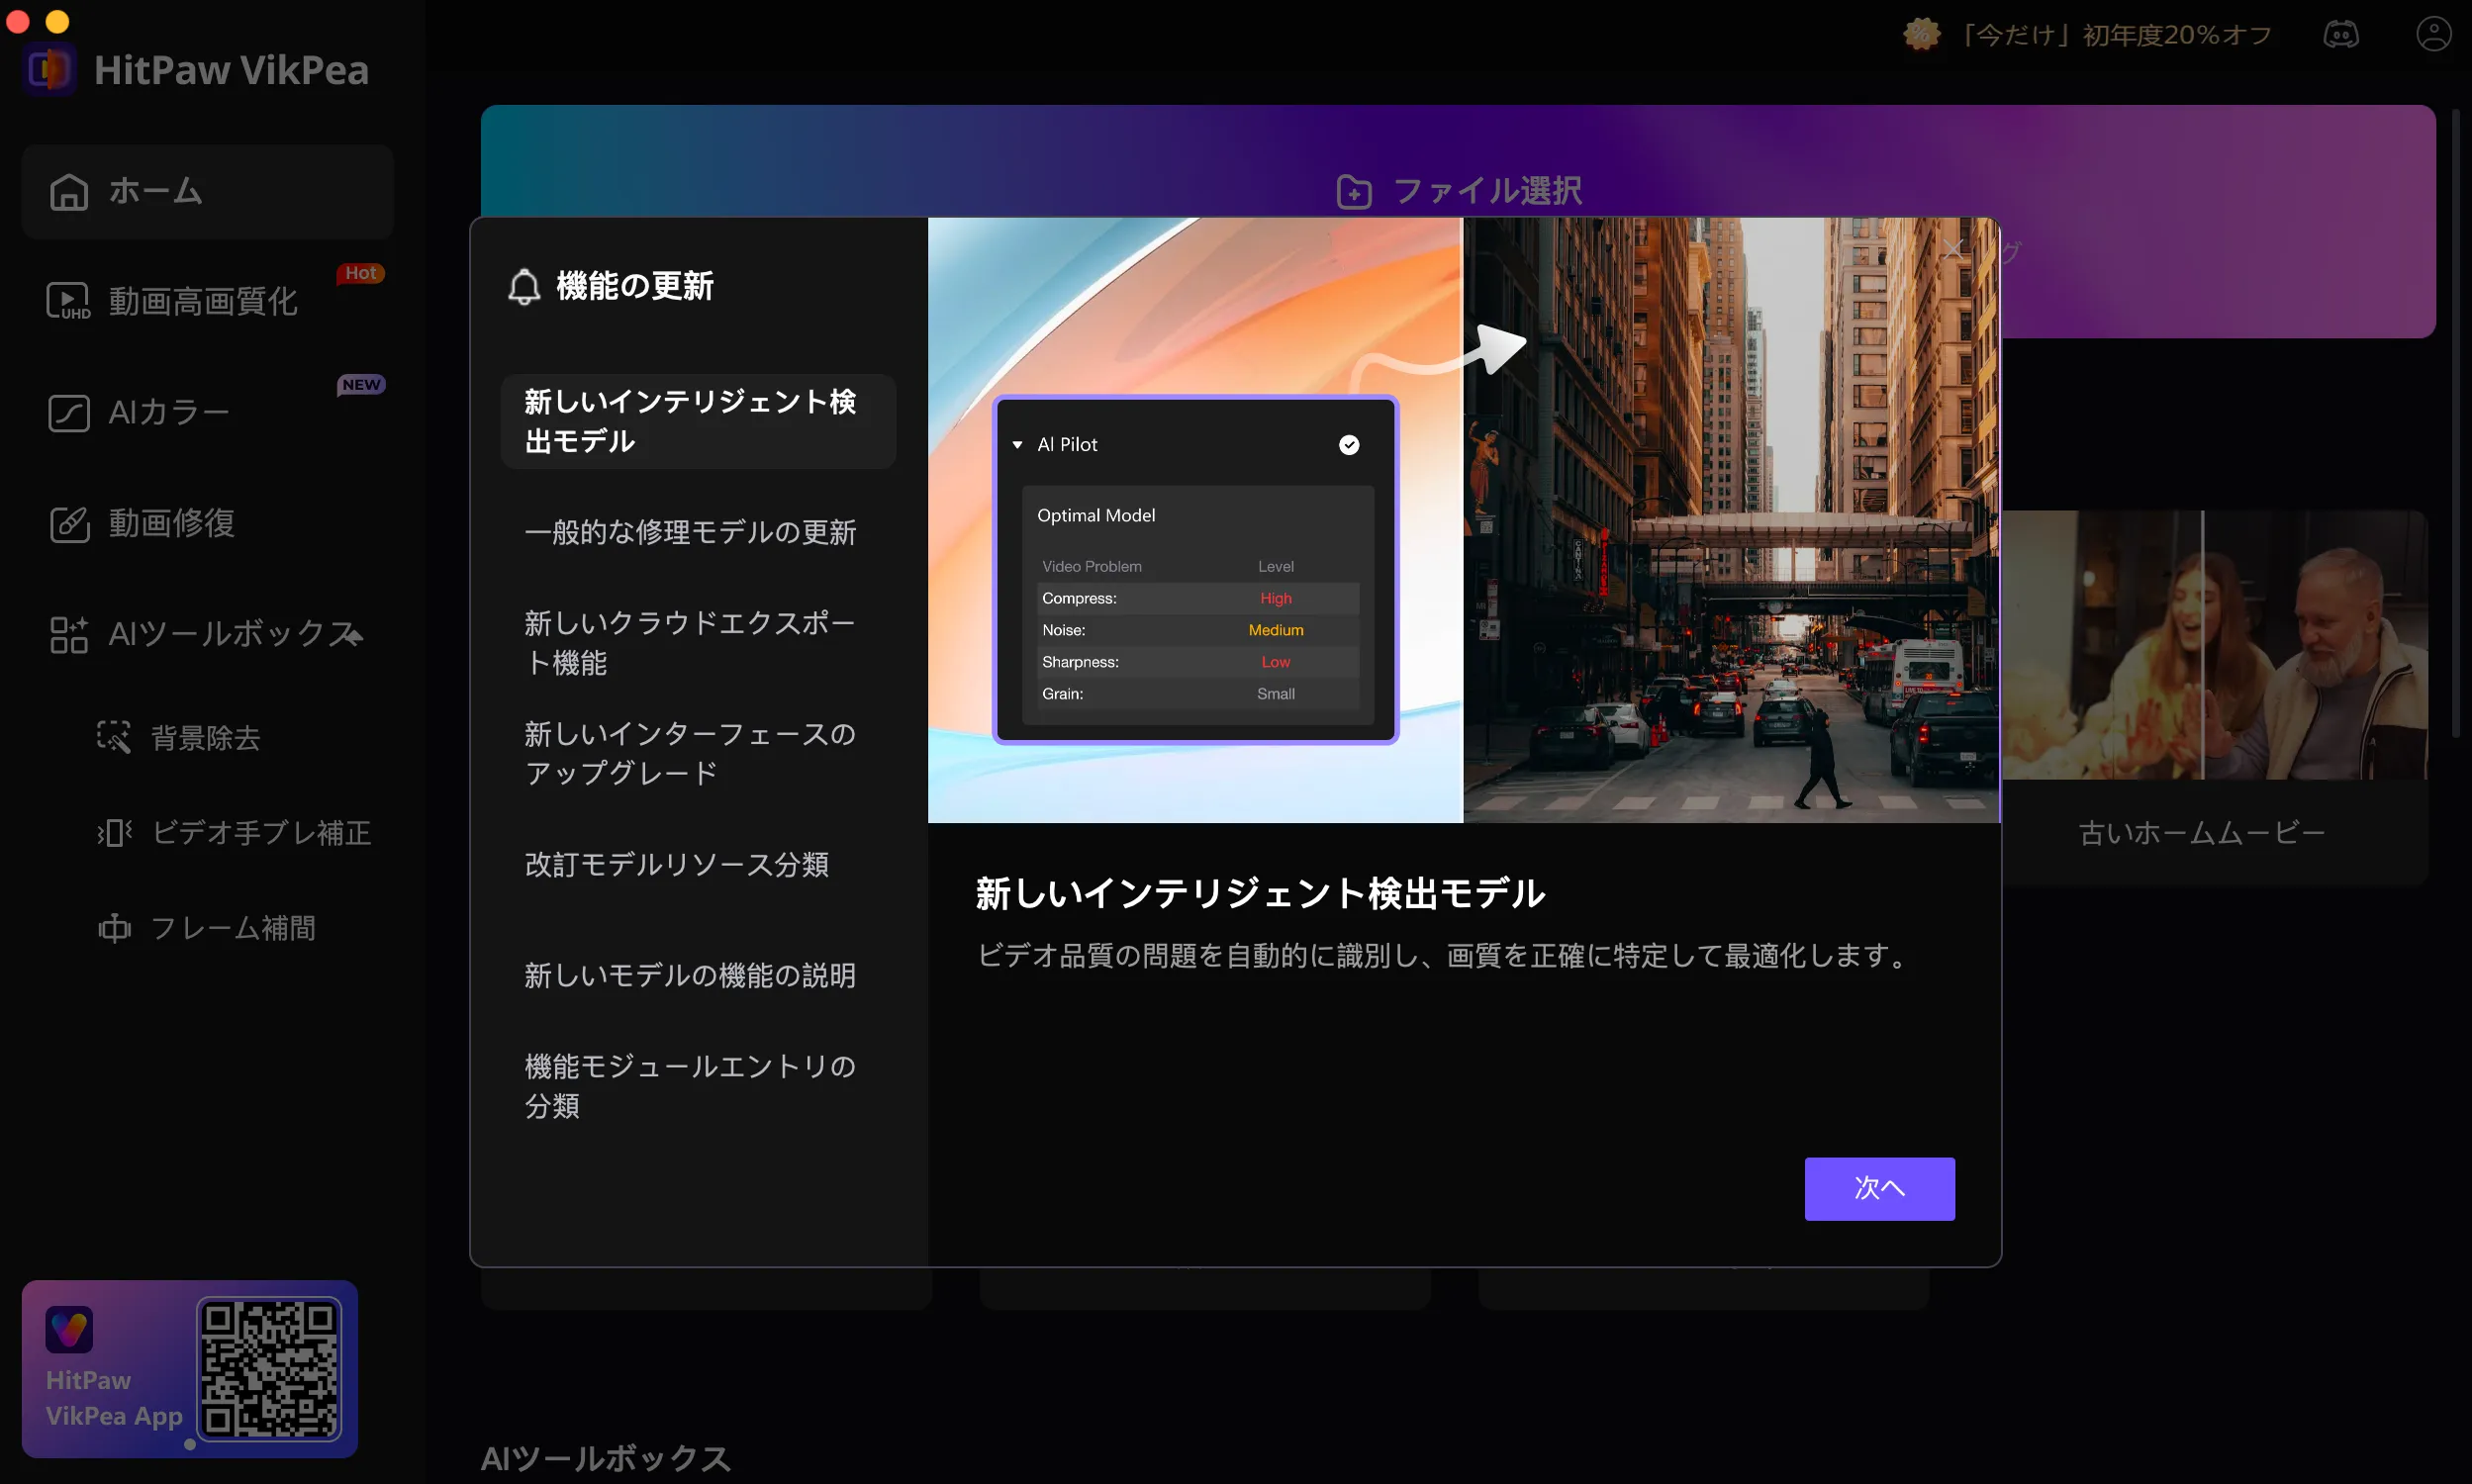
Task: Open the ホーム home sidebar item
Action: click(207, 191)
